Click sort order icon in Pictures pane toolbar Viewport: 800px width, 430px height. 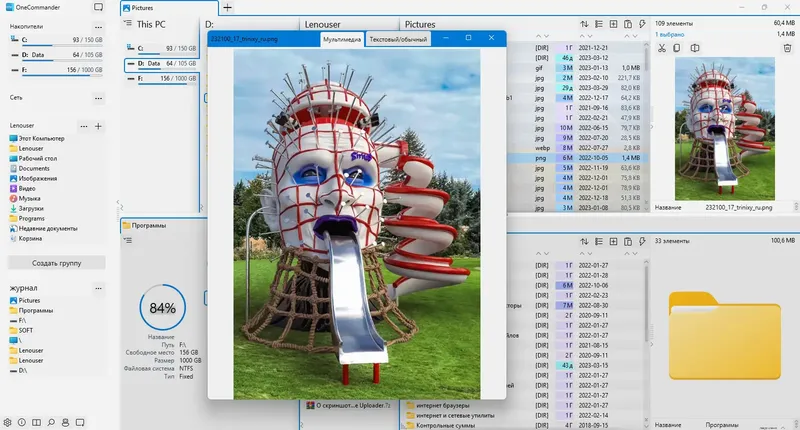584,24
